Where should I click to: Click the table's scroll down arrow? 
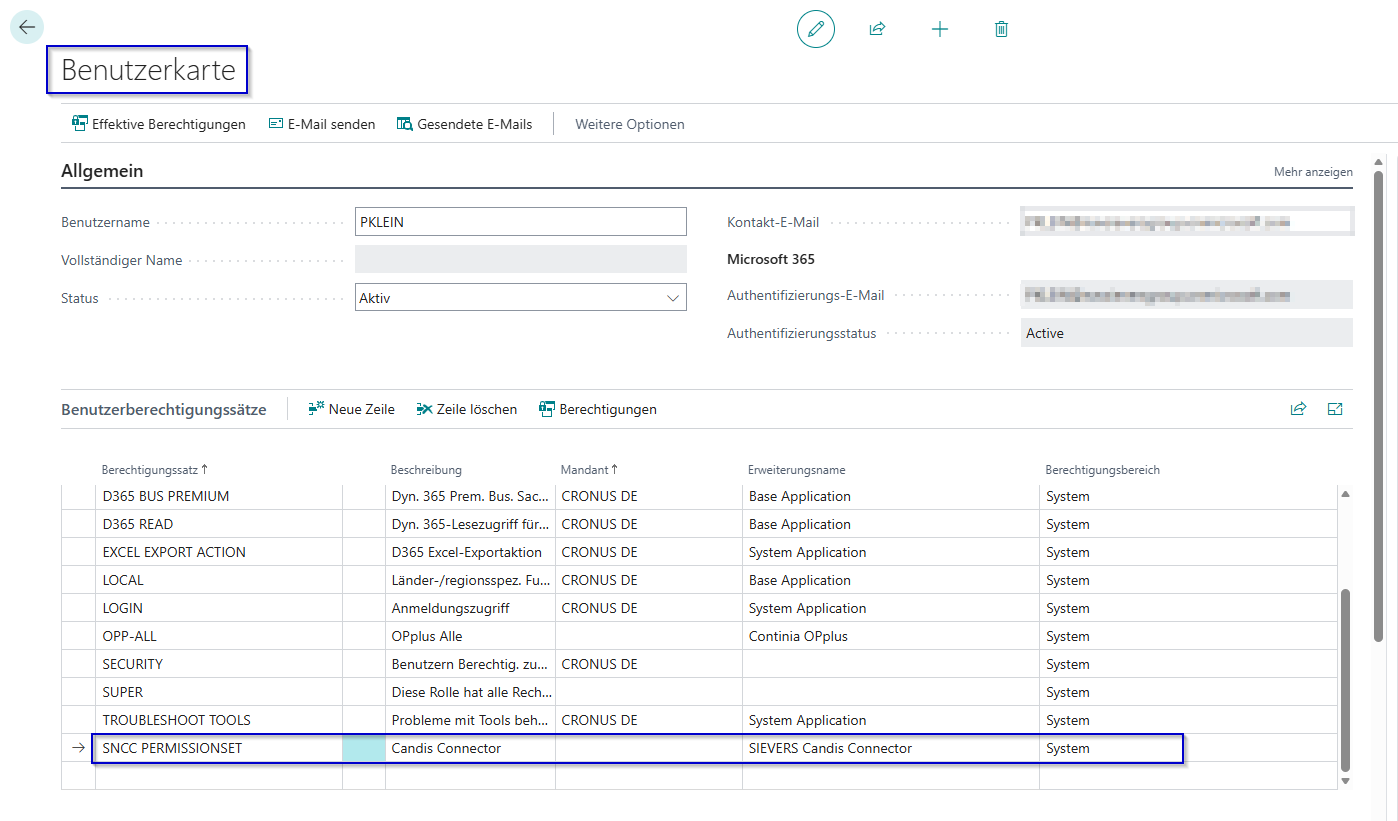point(1345,780)
